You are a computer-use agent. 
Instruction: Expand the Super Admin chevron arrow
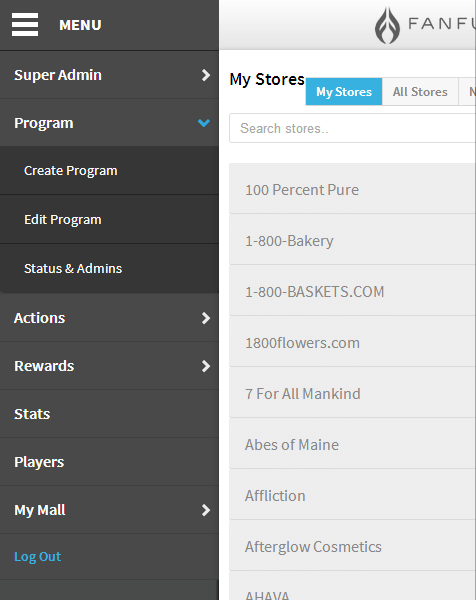(x=206, y=75)
